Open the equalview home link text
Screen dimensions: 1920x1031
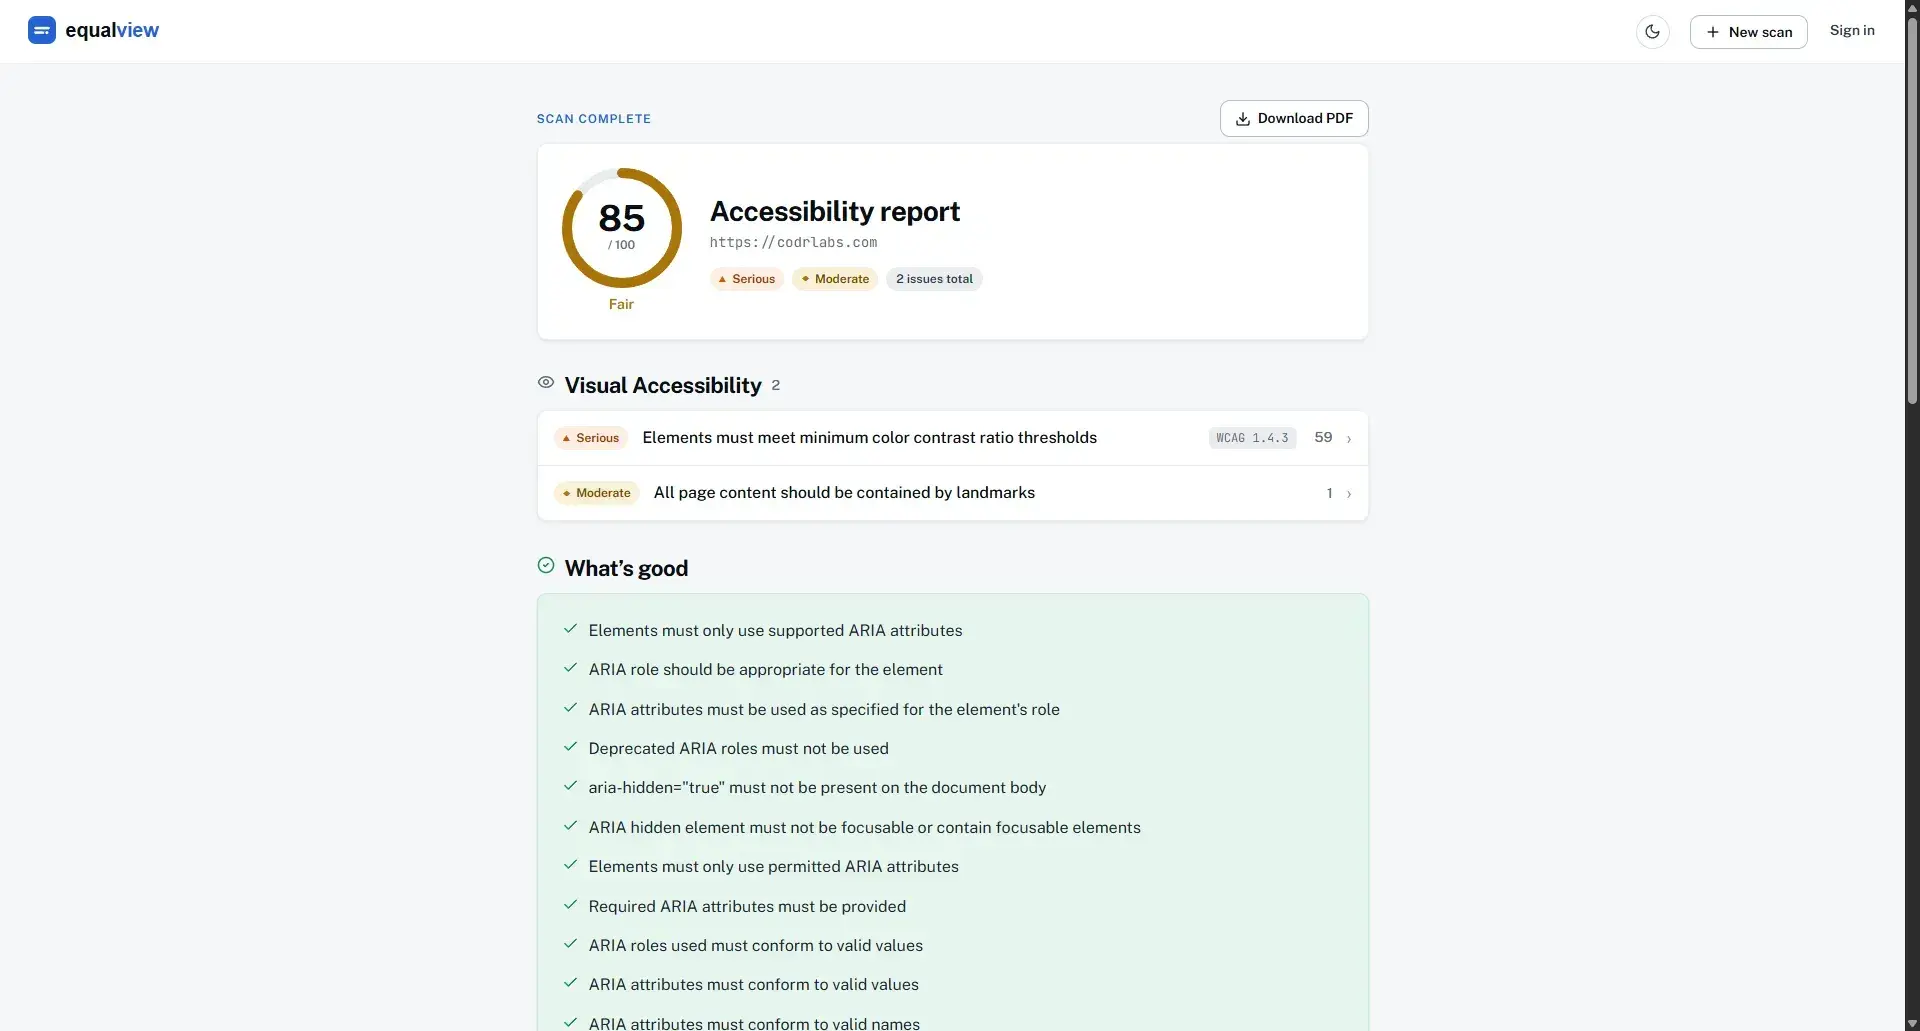(x=112, y=30)
